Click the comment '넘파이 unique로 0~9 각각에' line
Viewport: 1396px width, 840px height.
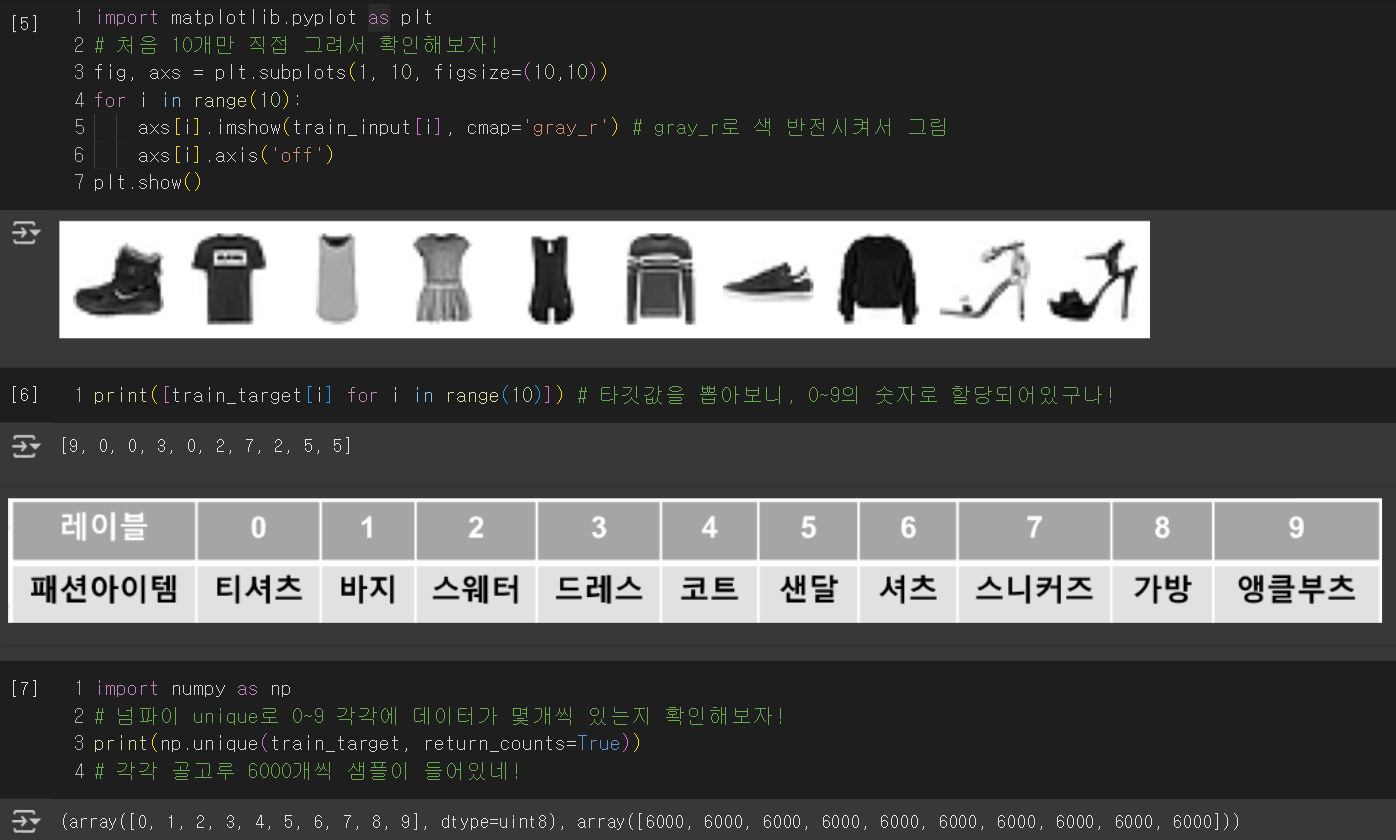pos(440,717)
